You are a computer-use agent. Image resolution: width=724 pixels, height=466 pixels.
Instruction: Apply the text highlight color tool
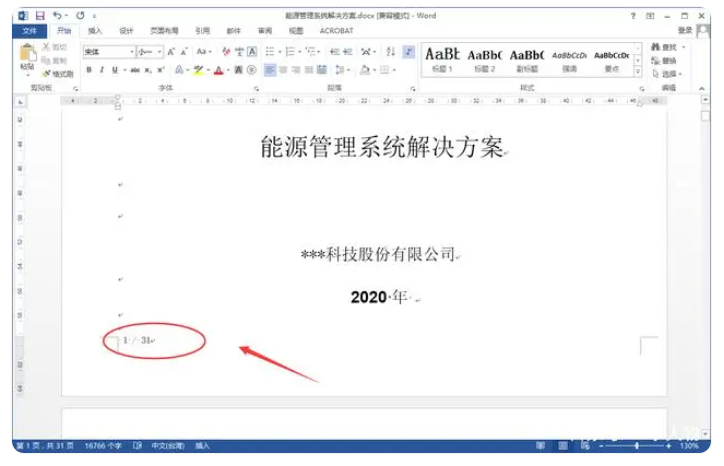[199, 70]
